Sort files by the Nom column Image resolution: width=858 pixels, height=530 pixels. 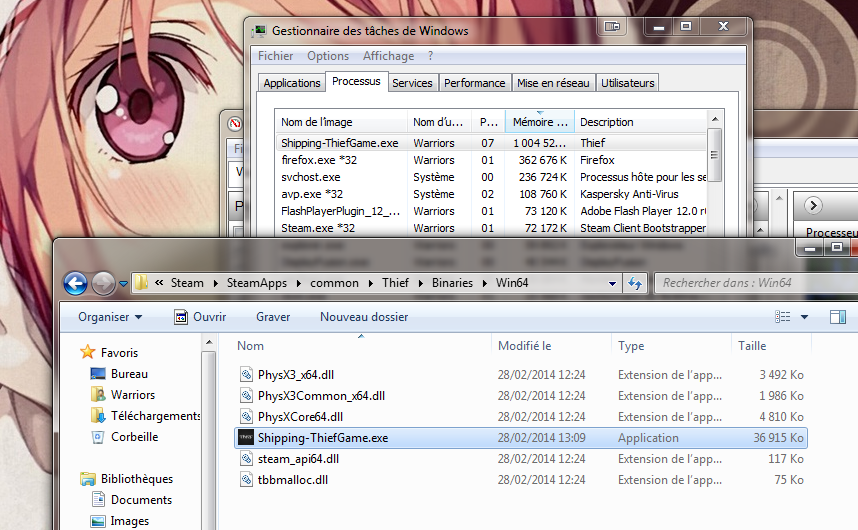click(x=250, y=346)
